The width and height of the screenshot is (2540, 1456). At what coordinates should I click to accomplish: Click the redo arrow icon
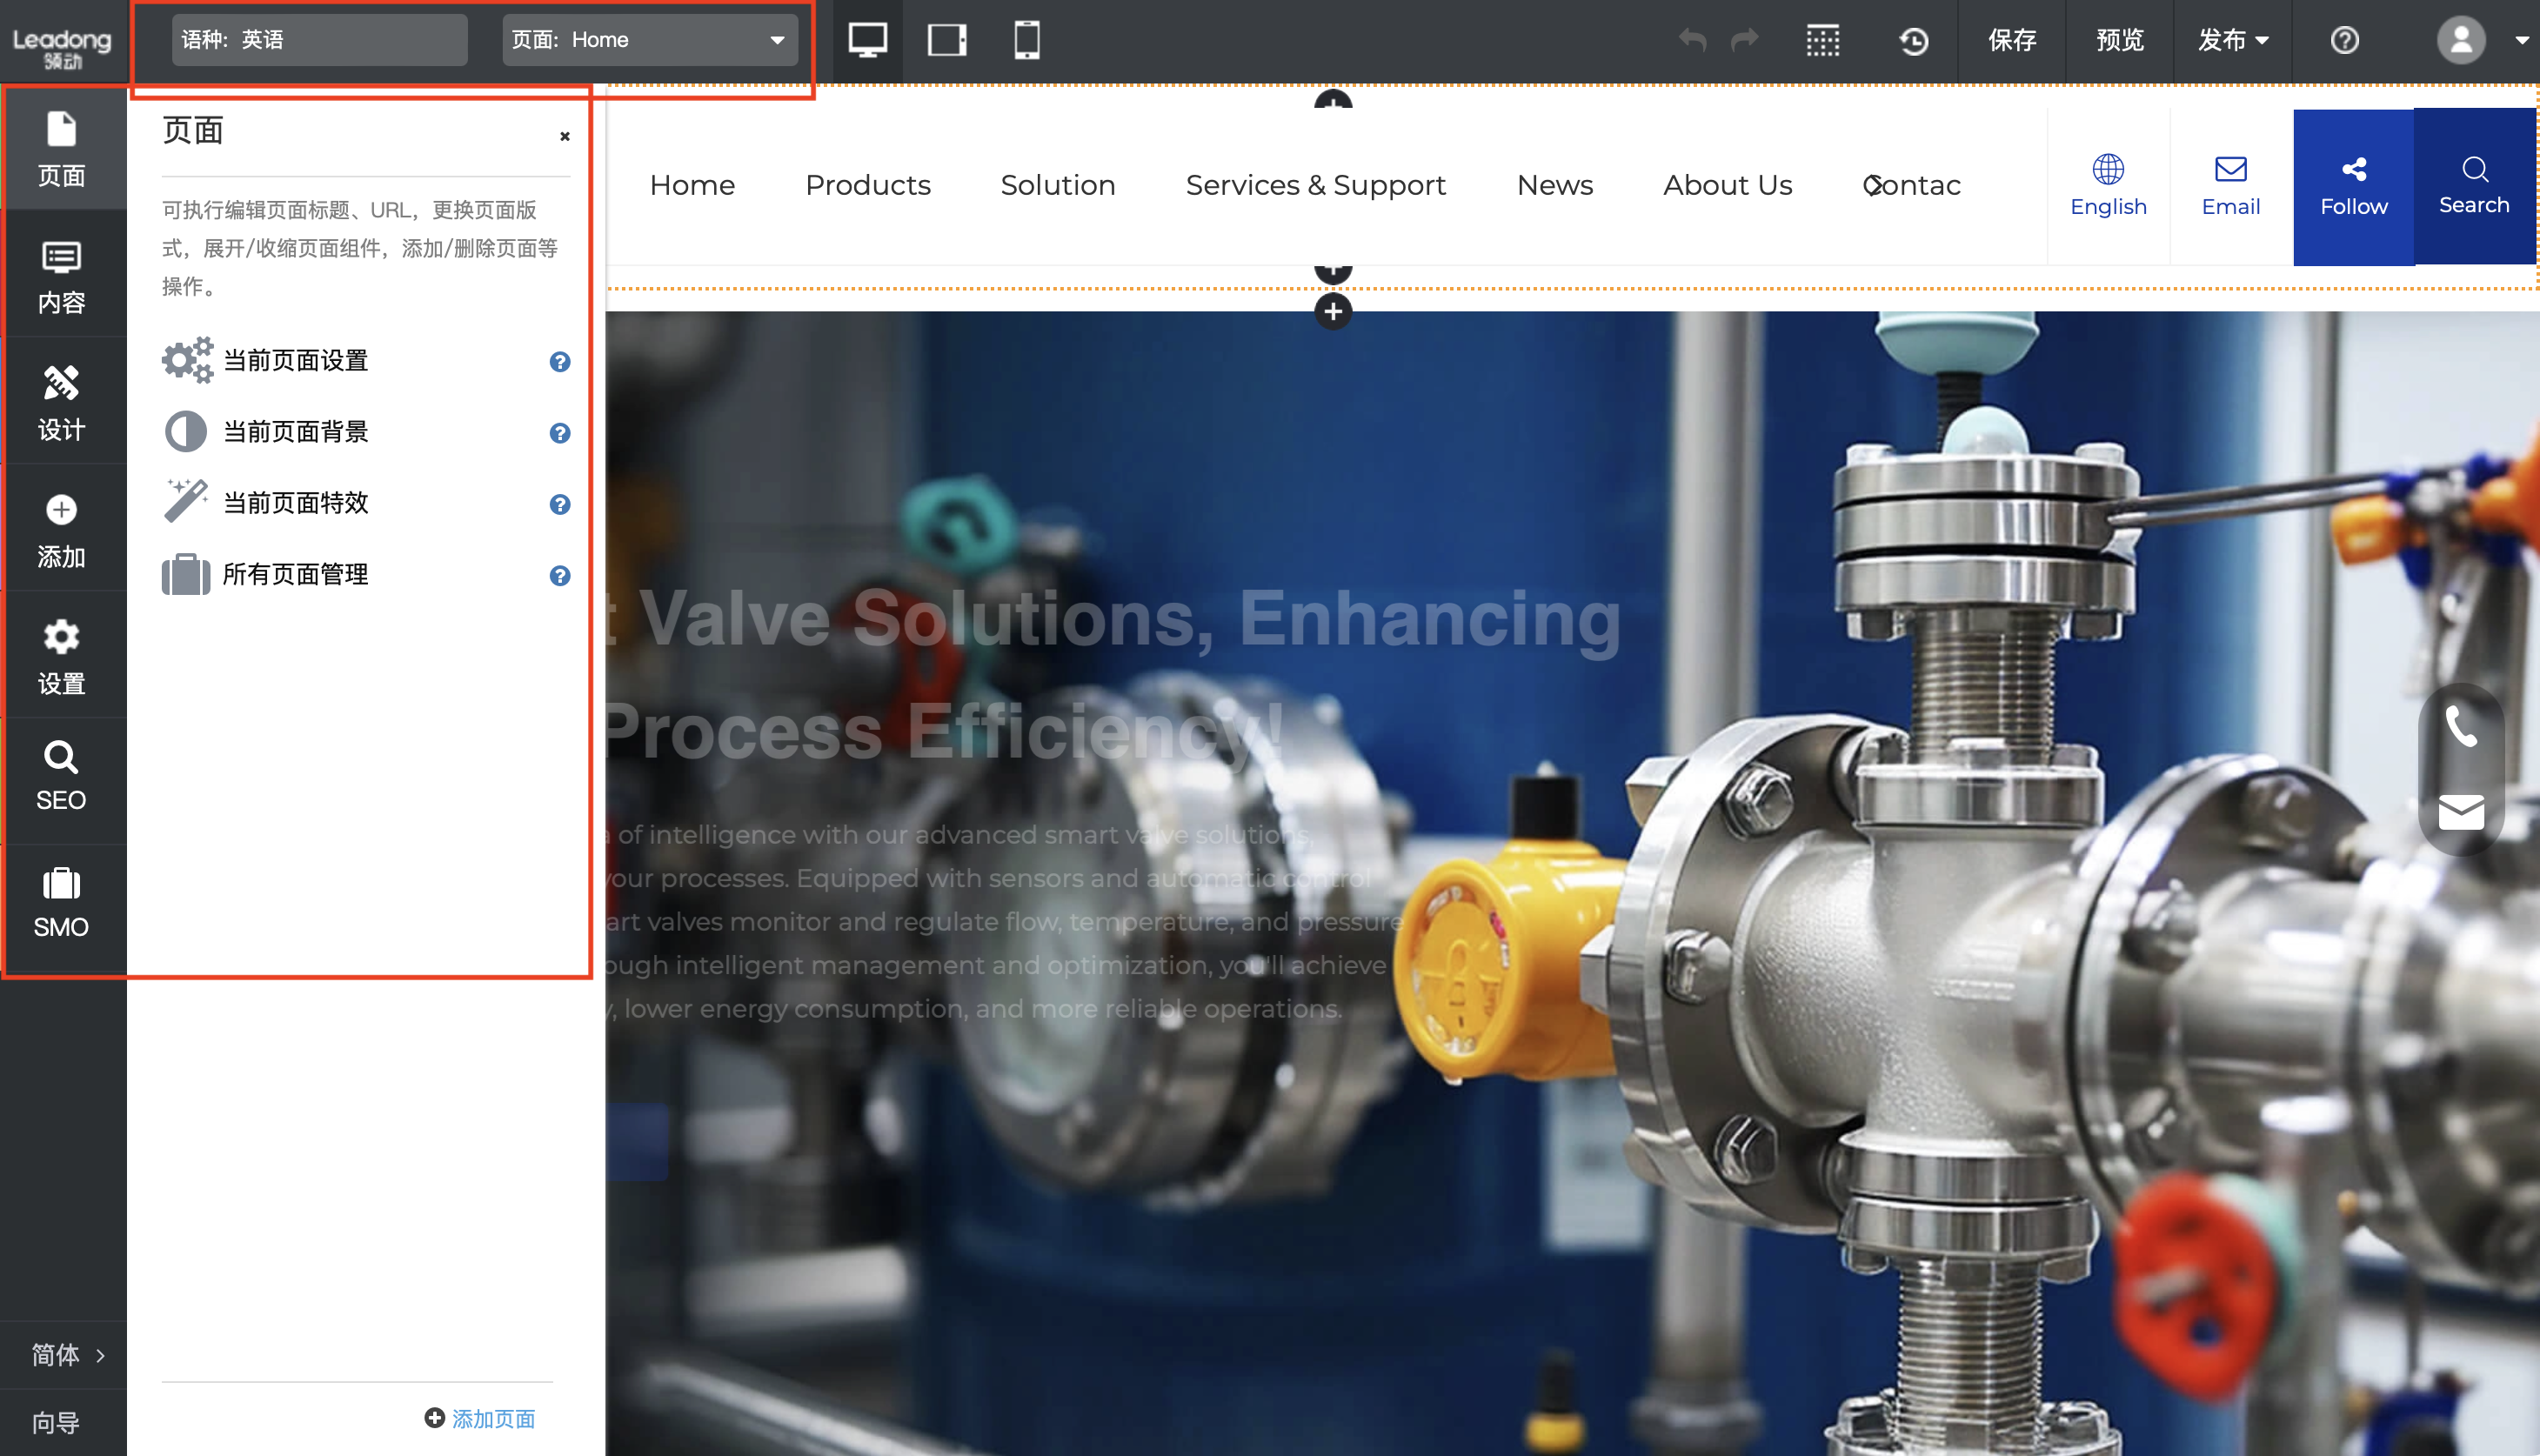coord(1745,40)
